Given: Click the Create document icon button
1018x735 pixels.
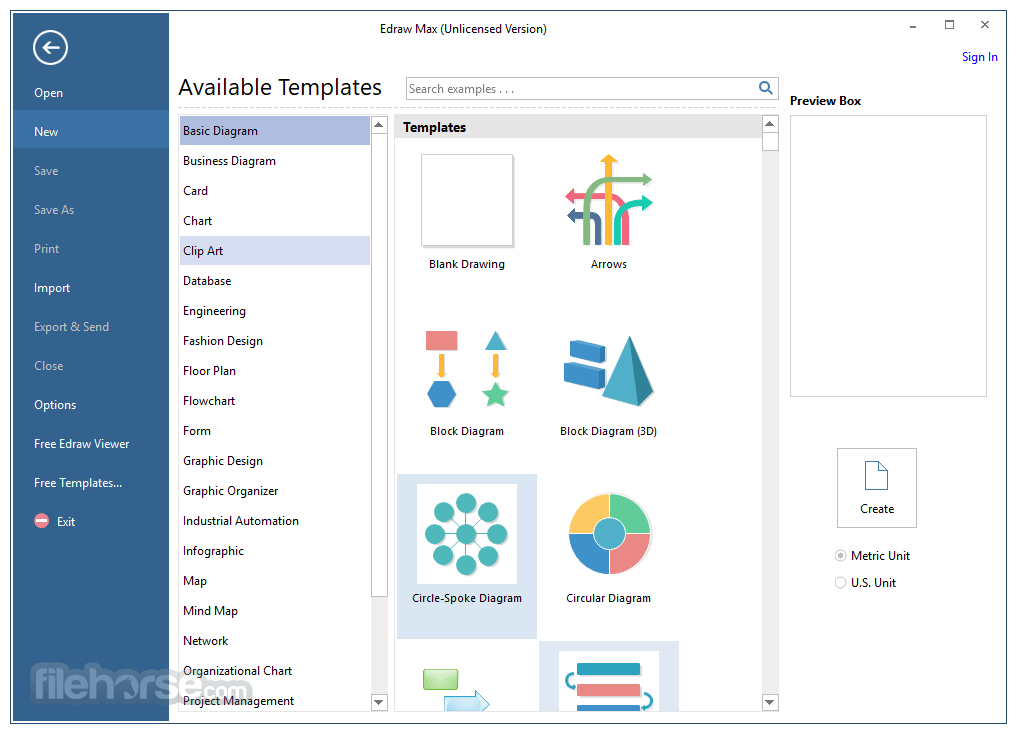Looking at the screenshot, I should (876, 488).
